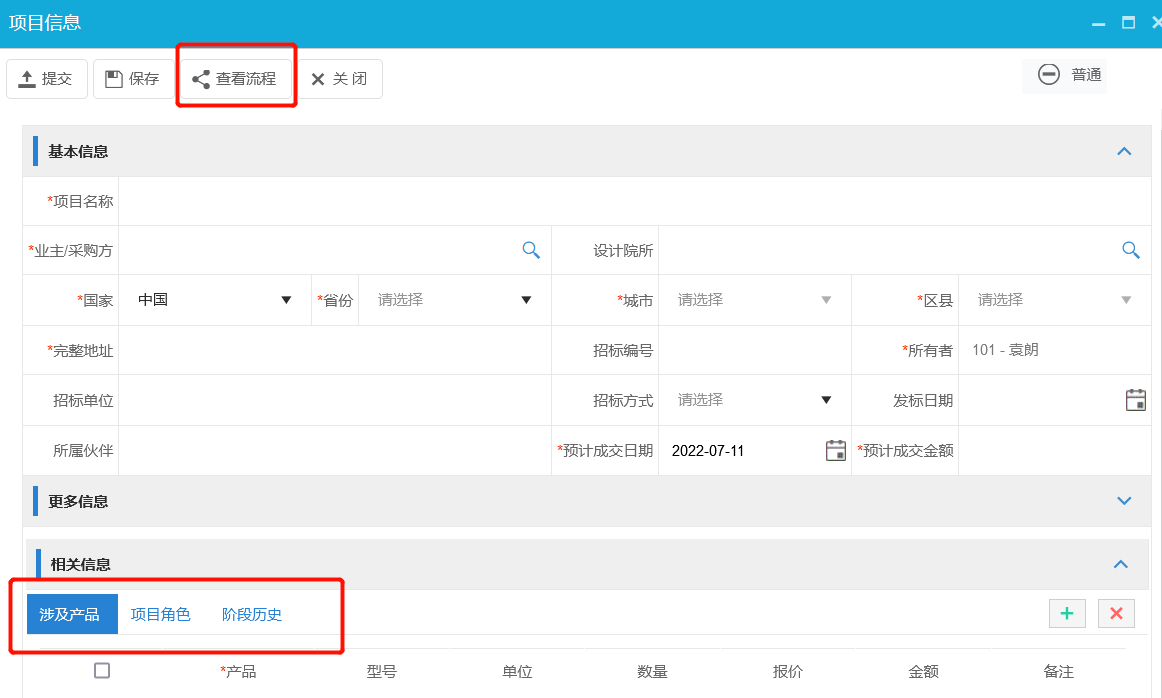This screenshot has width=1162, height=698.
Task: Open the 省份 province dropdown
Action: [454, 300]
